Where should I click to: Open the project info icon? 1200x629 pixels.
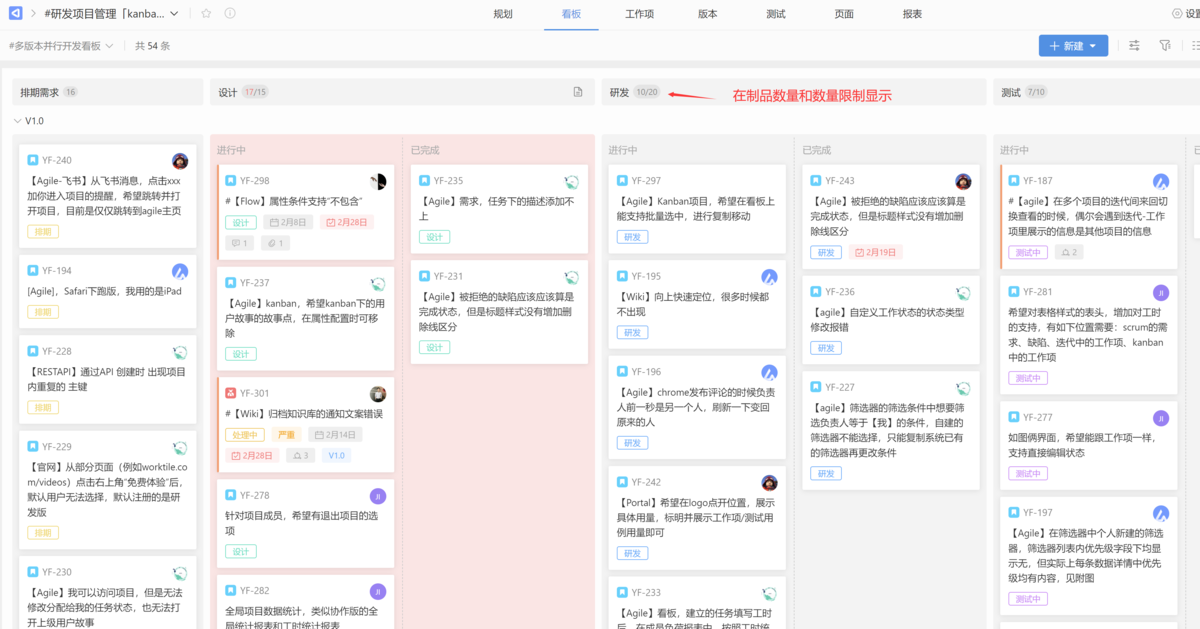[x=230, y=14]
